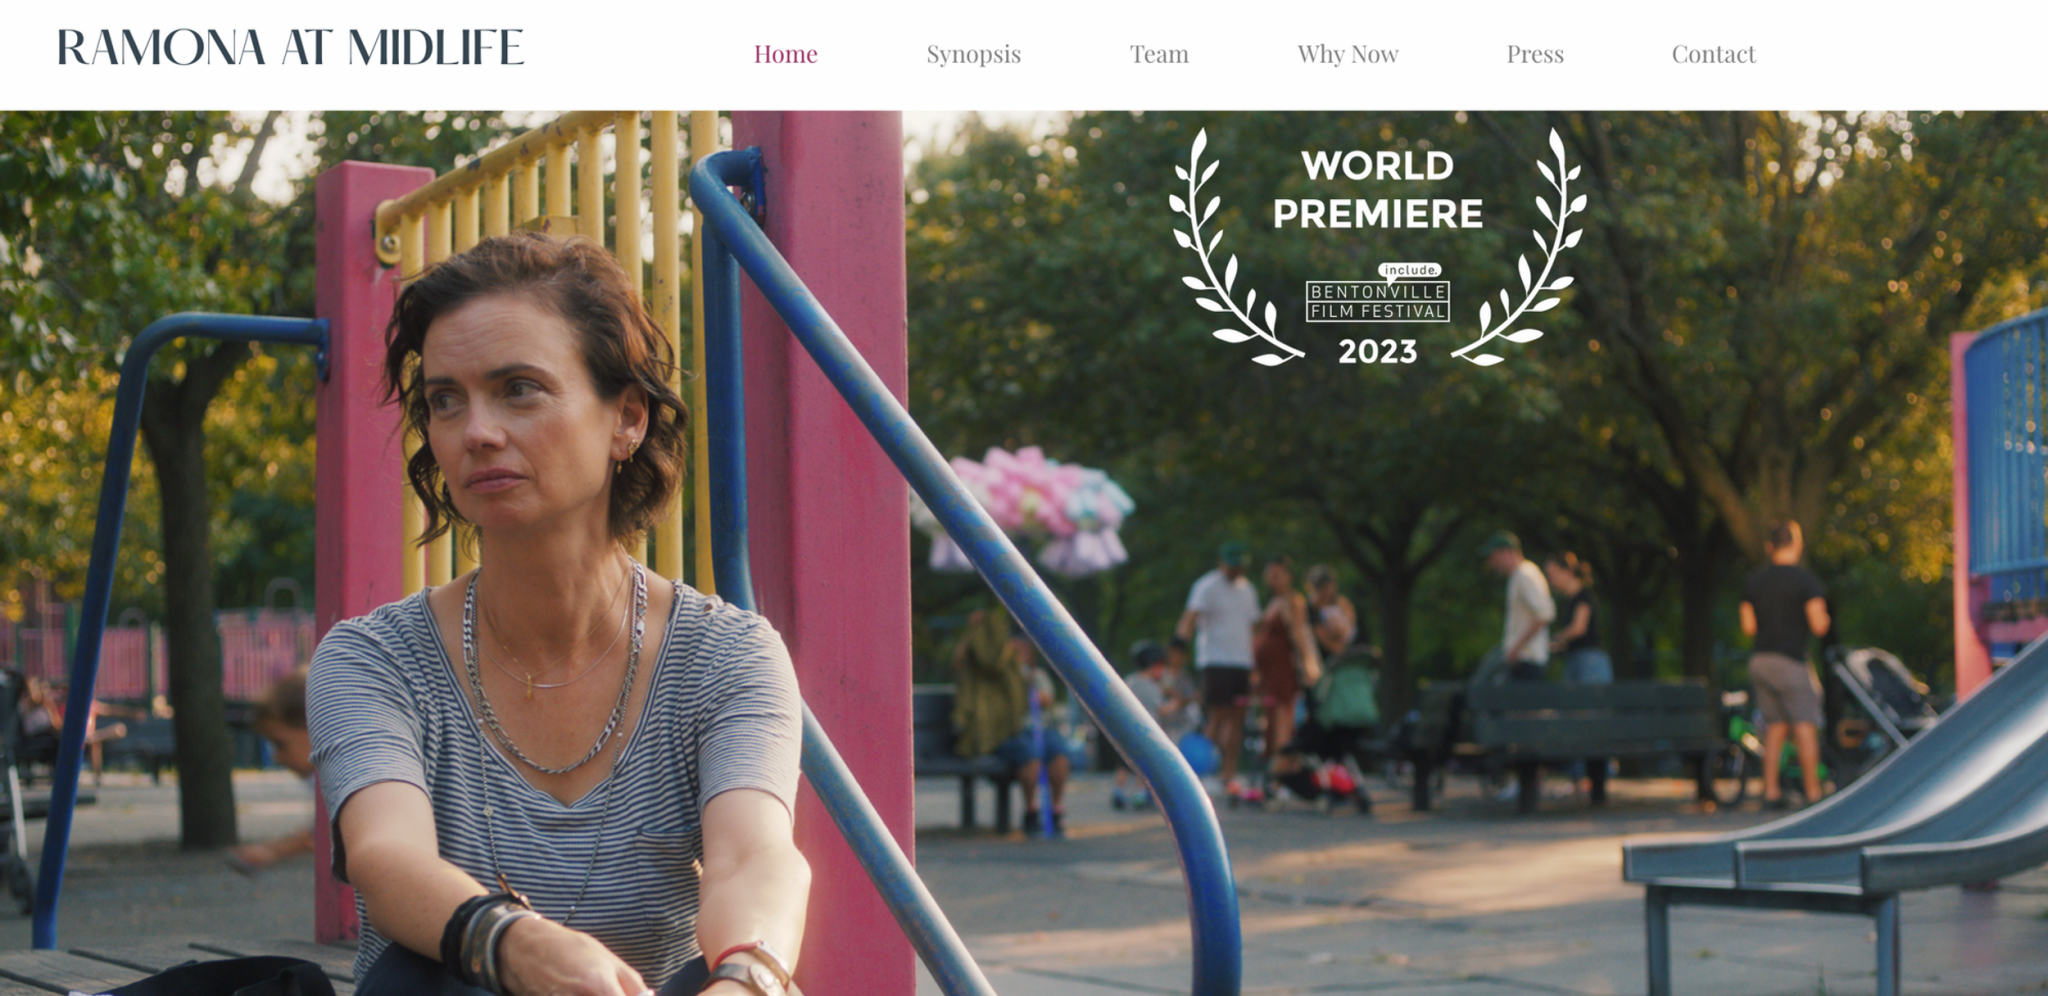Click the World Premiere laurel text
This screenshot has width=2048, height=996.
point(1377,190)
